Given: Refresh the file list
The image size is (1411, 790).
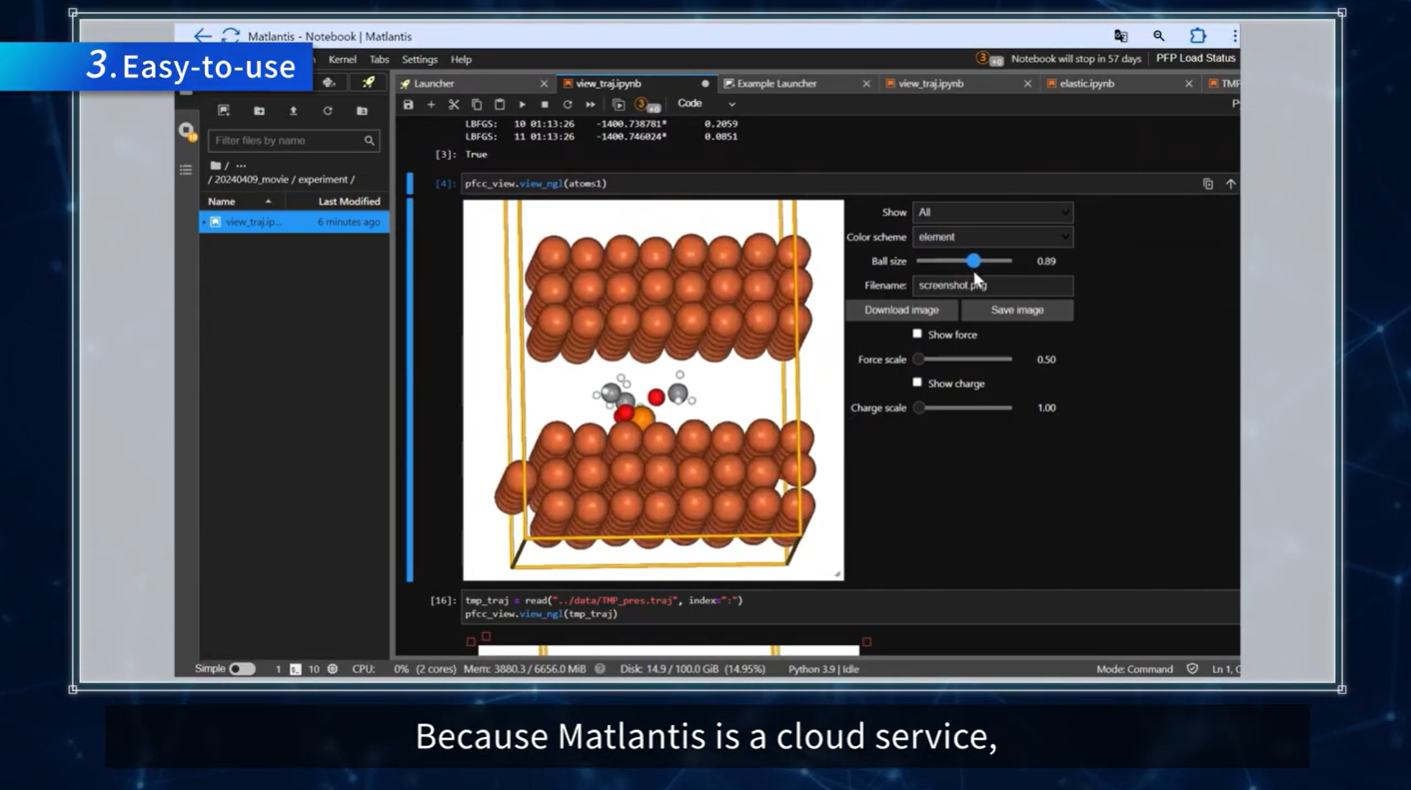Looking at the screenshot, I should coord(327,111).
